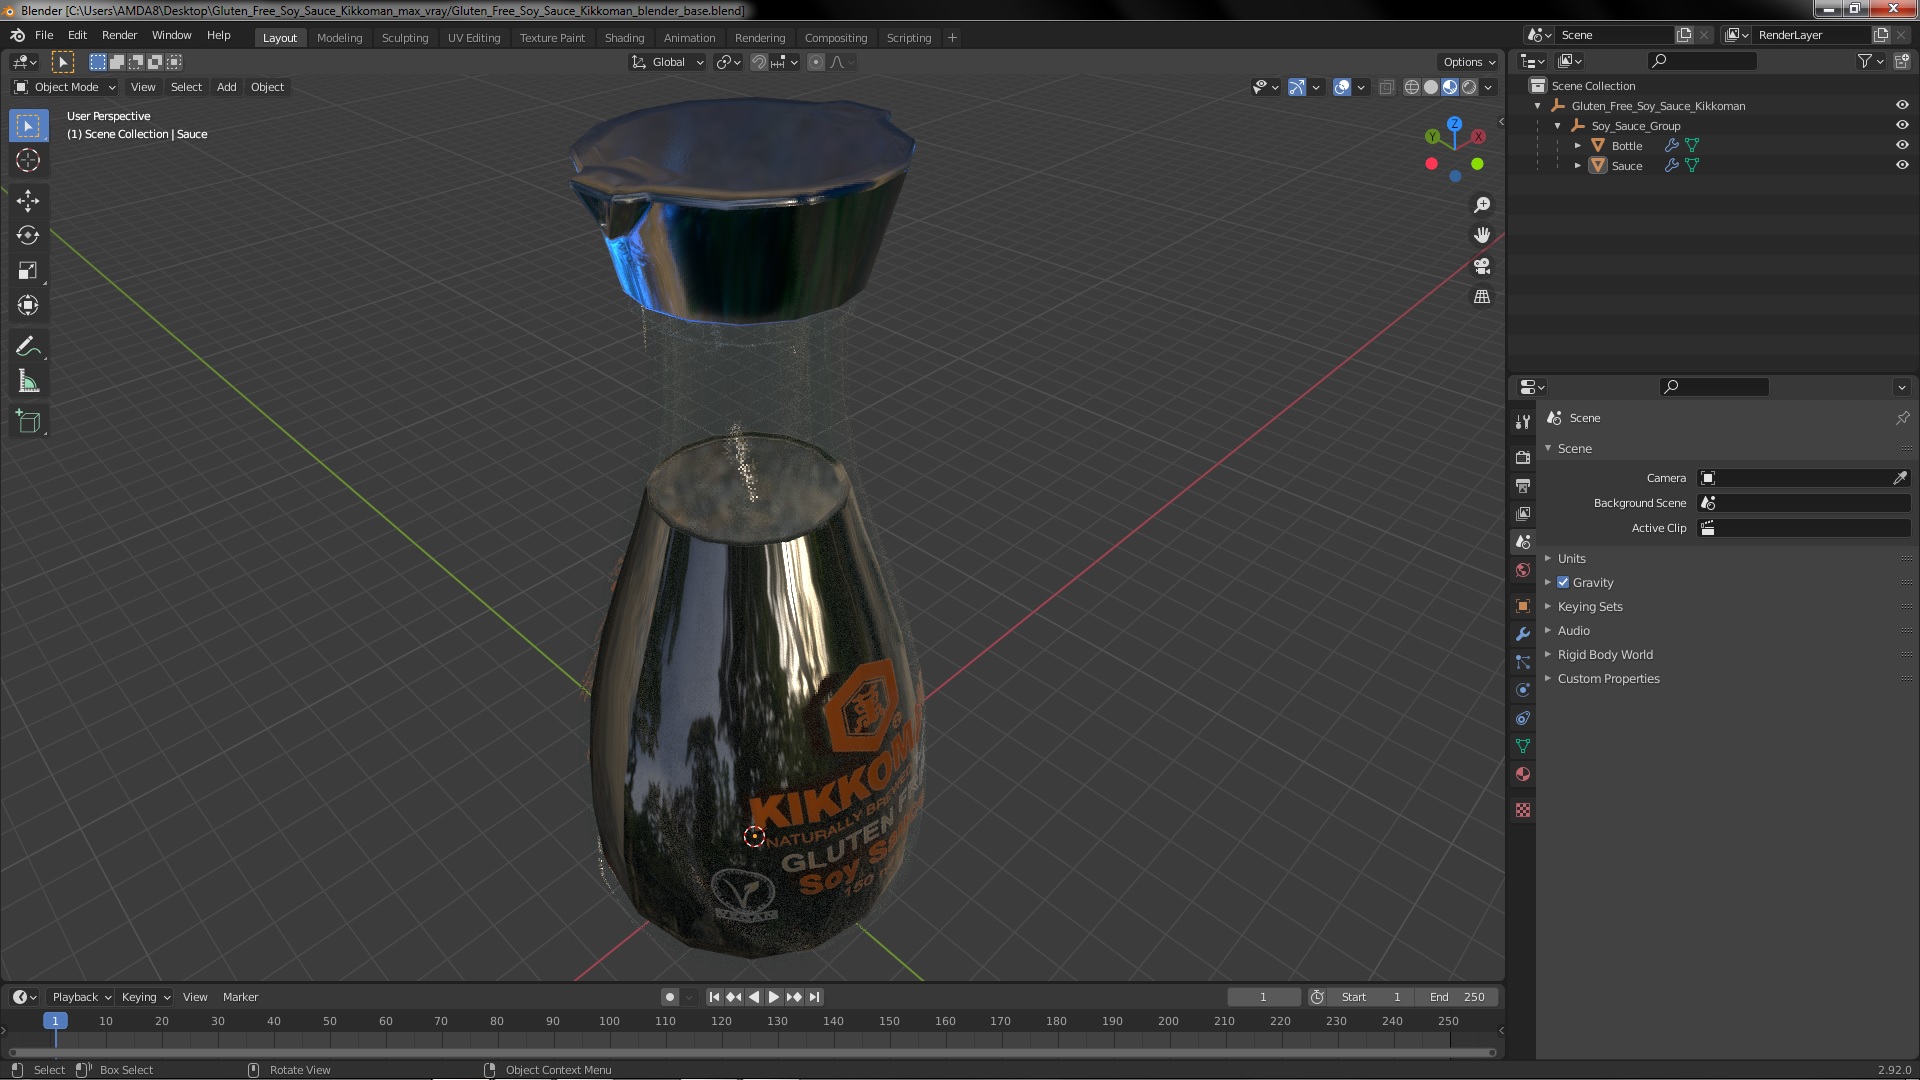This screenshot has width=1920, height=1080.
Task: Select rendered viewport shading mode
Action: point(1469,87)
